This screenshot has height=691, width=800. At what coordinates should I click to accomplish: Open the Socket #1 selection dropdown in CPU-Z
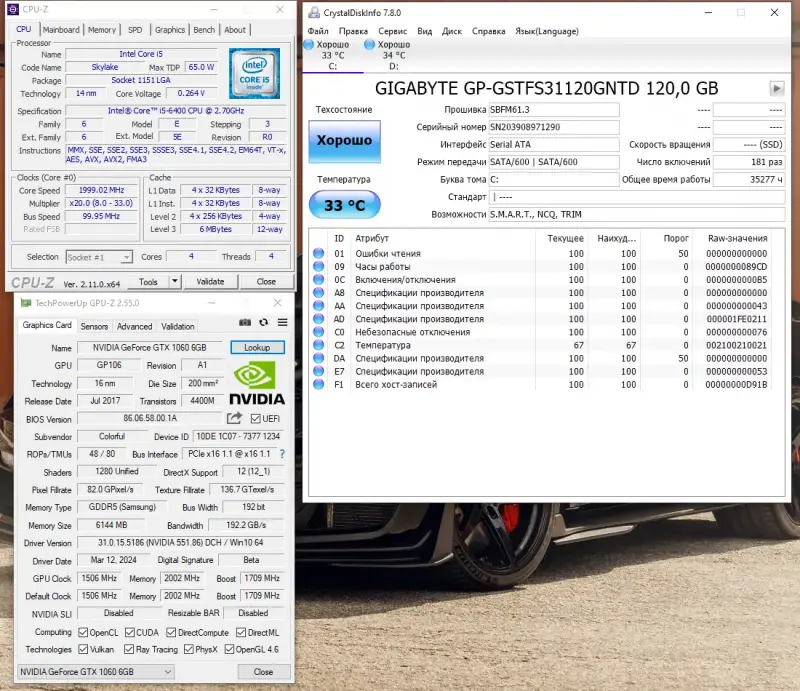point(99,257)
